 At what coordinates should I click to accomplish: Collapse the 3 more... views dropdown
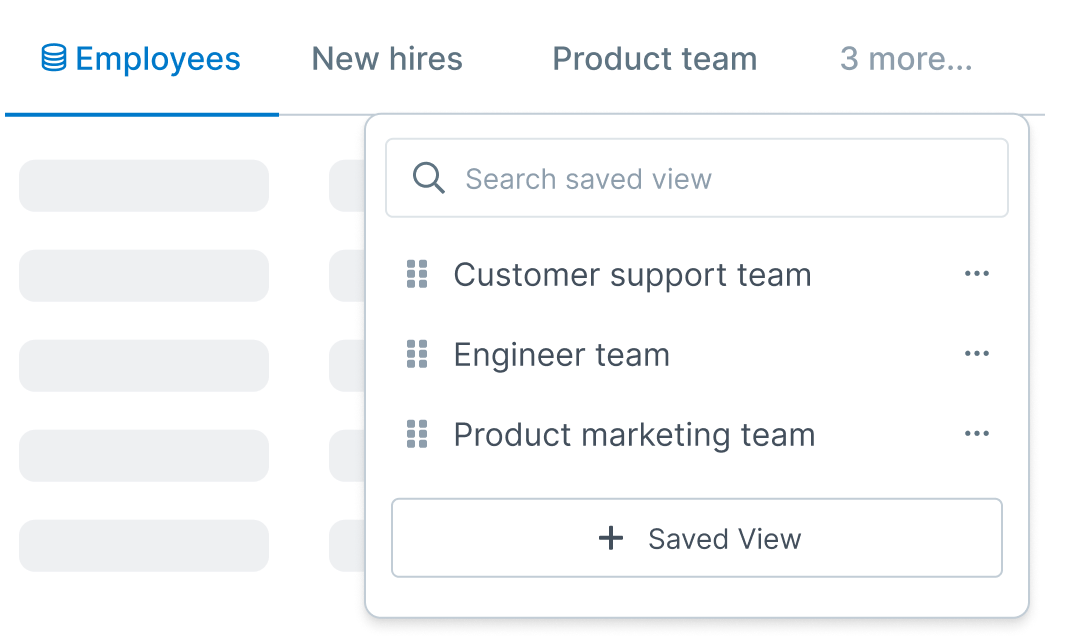(x=906, y=58)
